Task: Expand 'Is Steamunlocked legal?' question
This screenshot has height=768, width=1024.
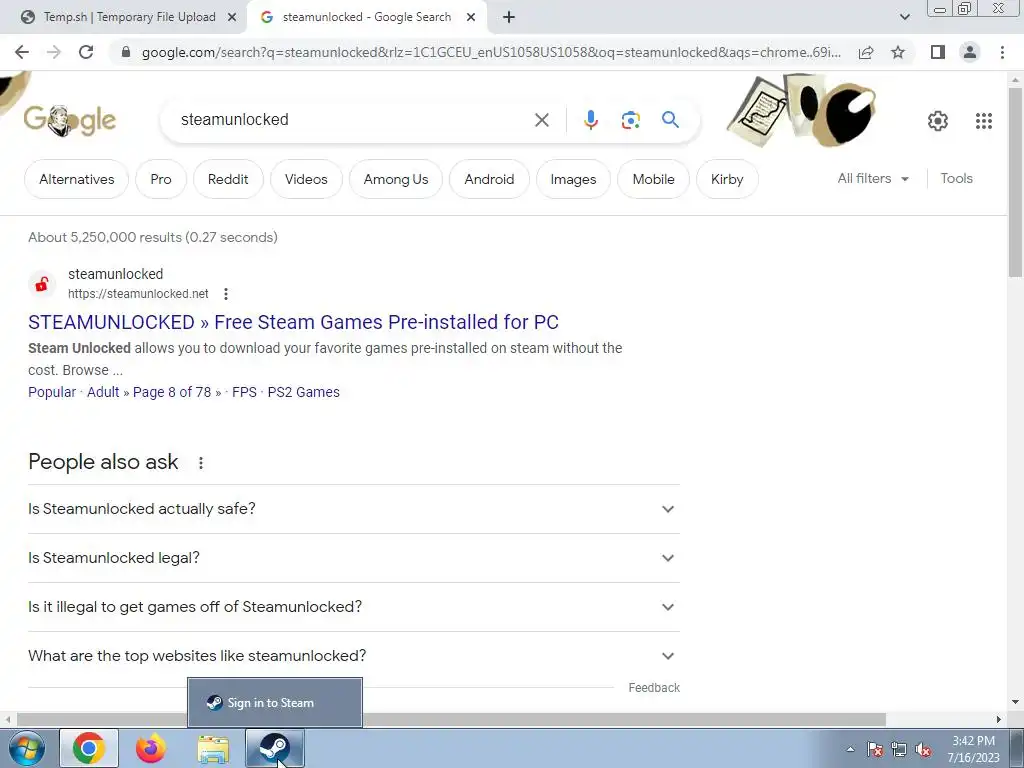Action: point(353,558)
